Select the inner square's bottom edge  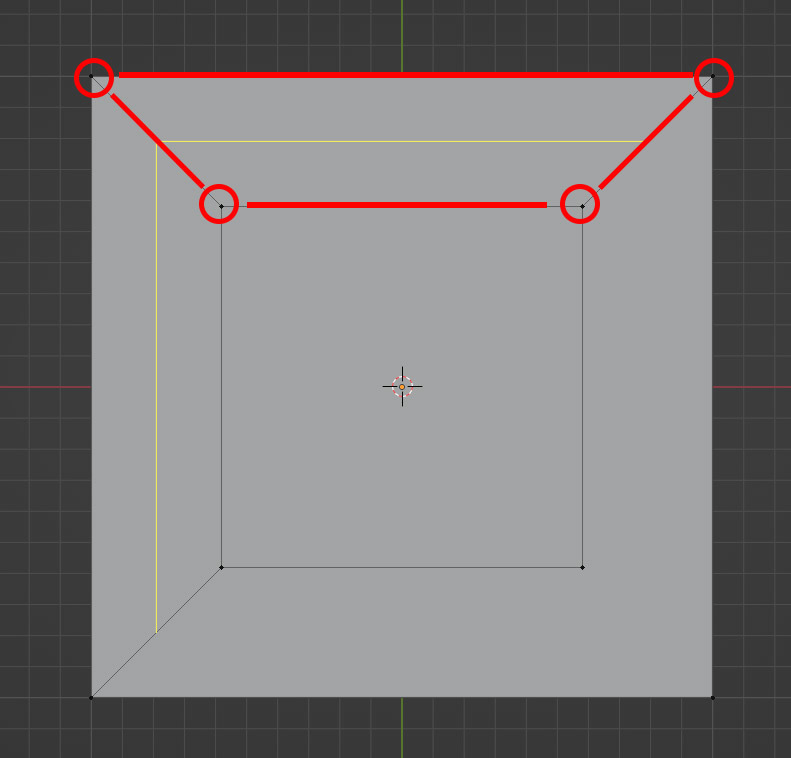click(x=402, y=567)
